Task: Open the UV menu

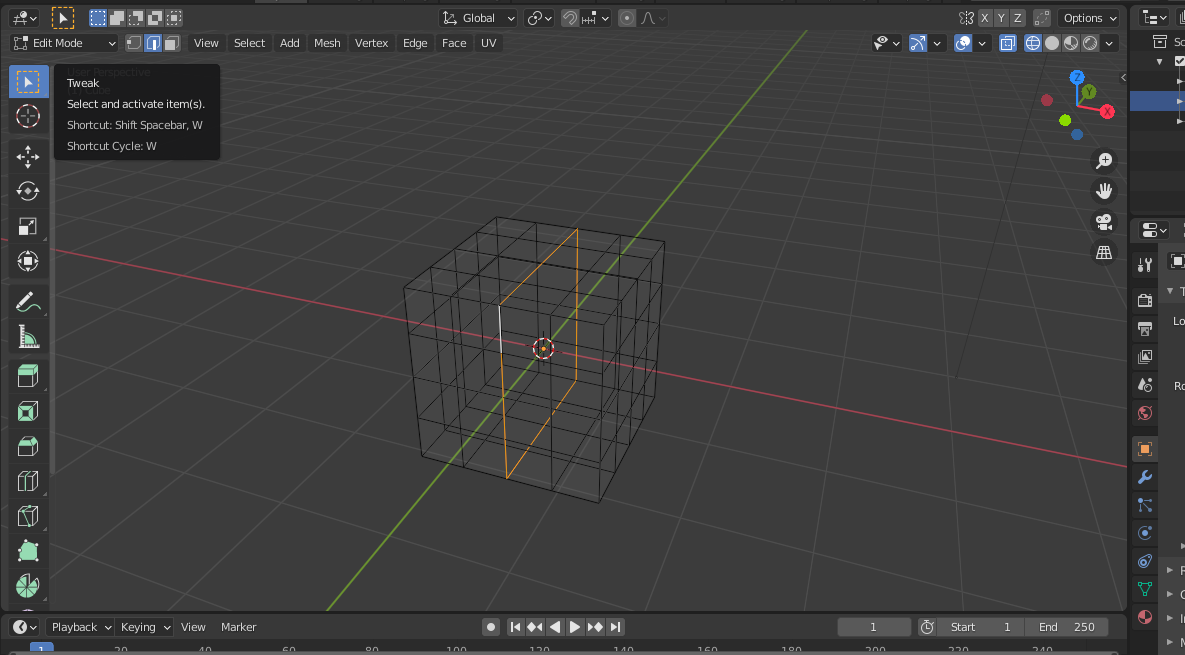Action: [488, 43]
